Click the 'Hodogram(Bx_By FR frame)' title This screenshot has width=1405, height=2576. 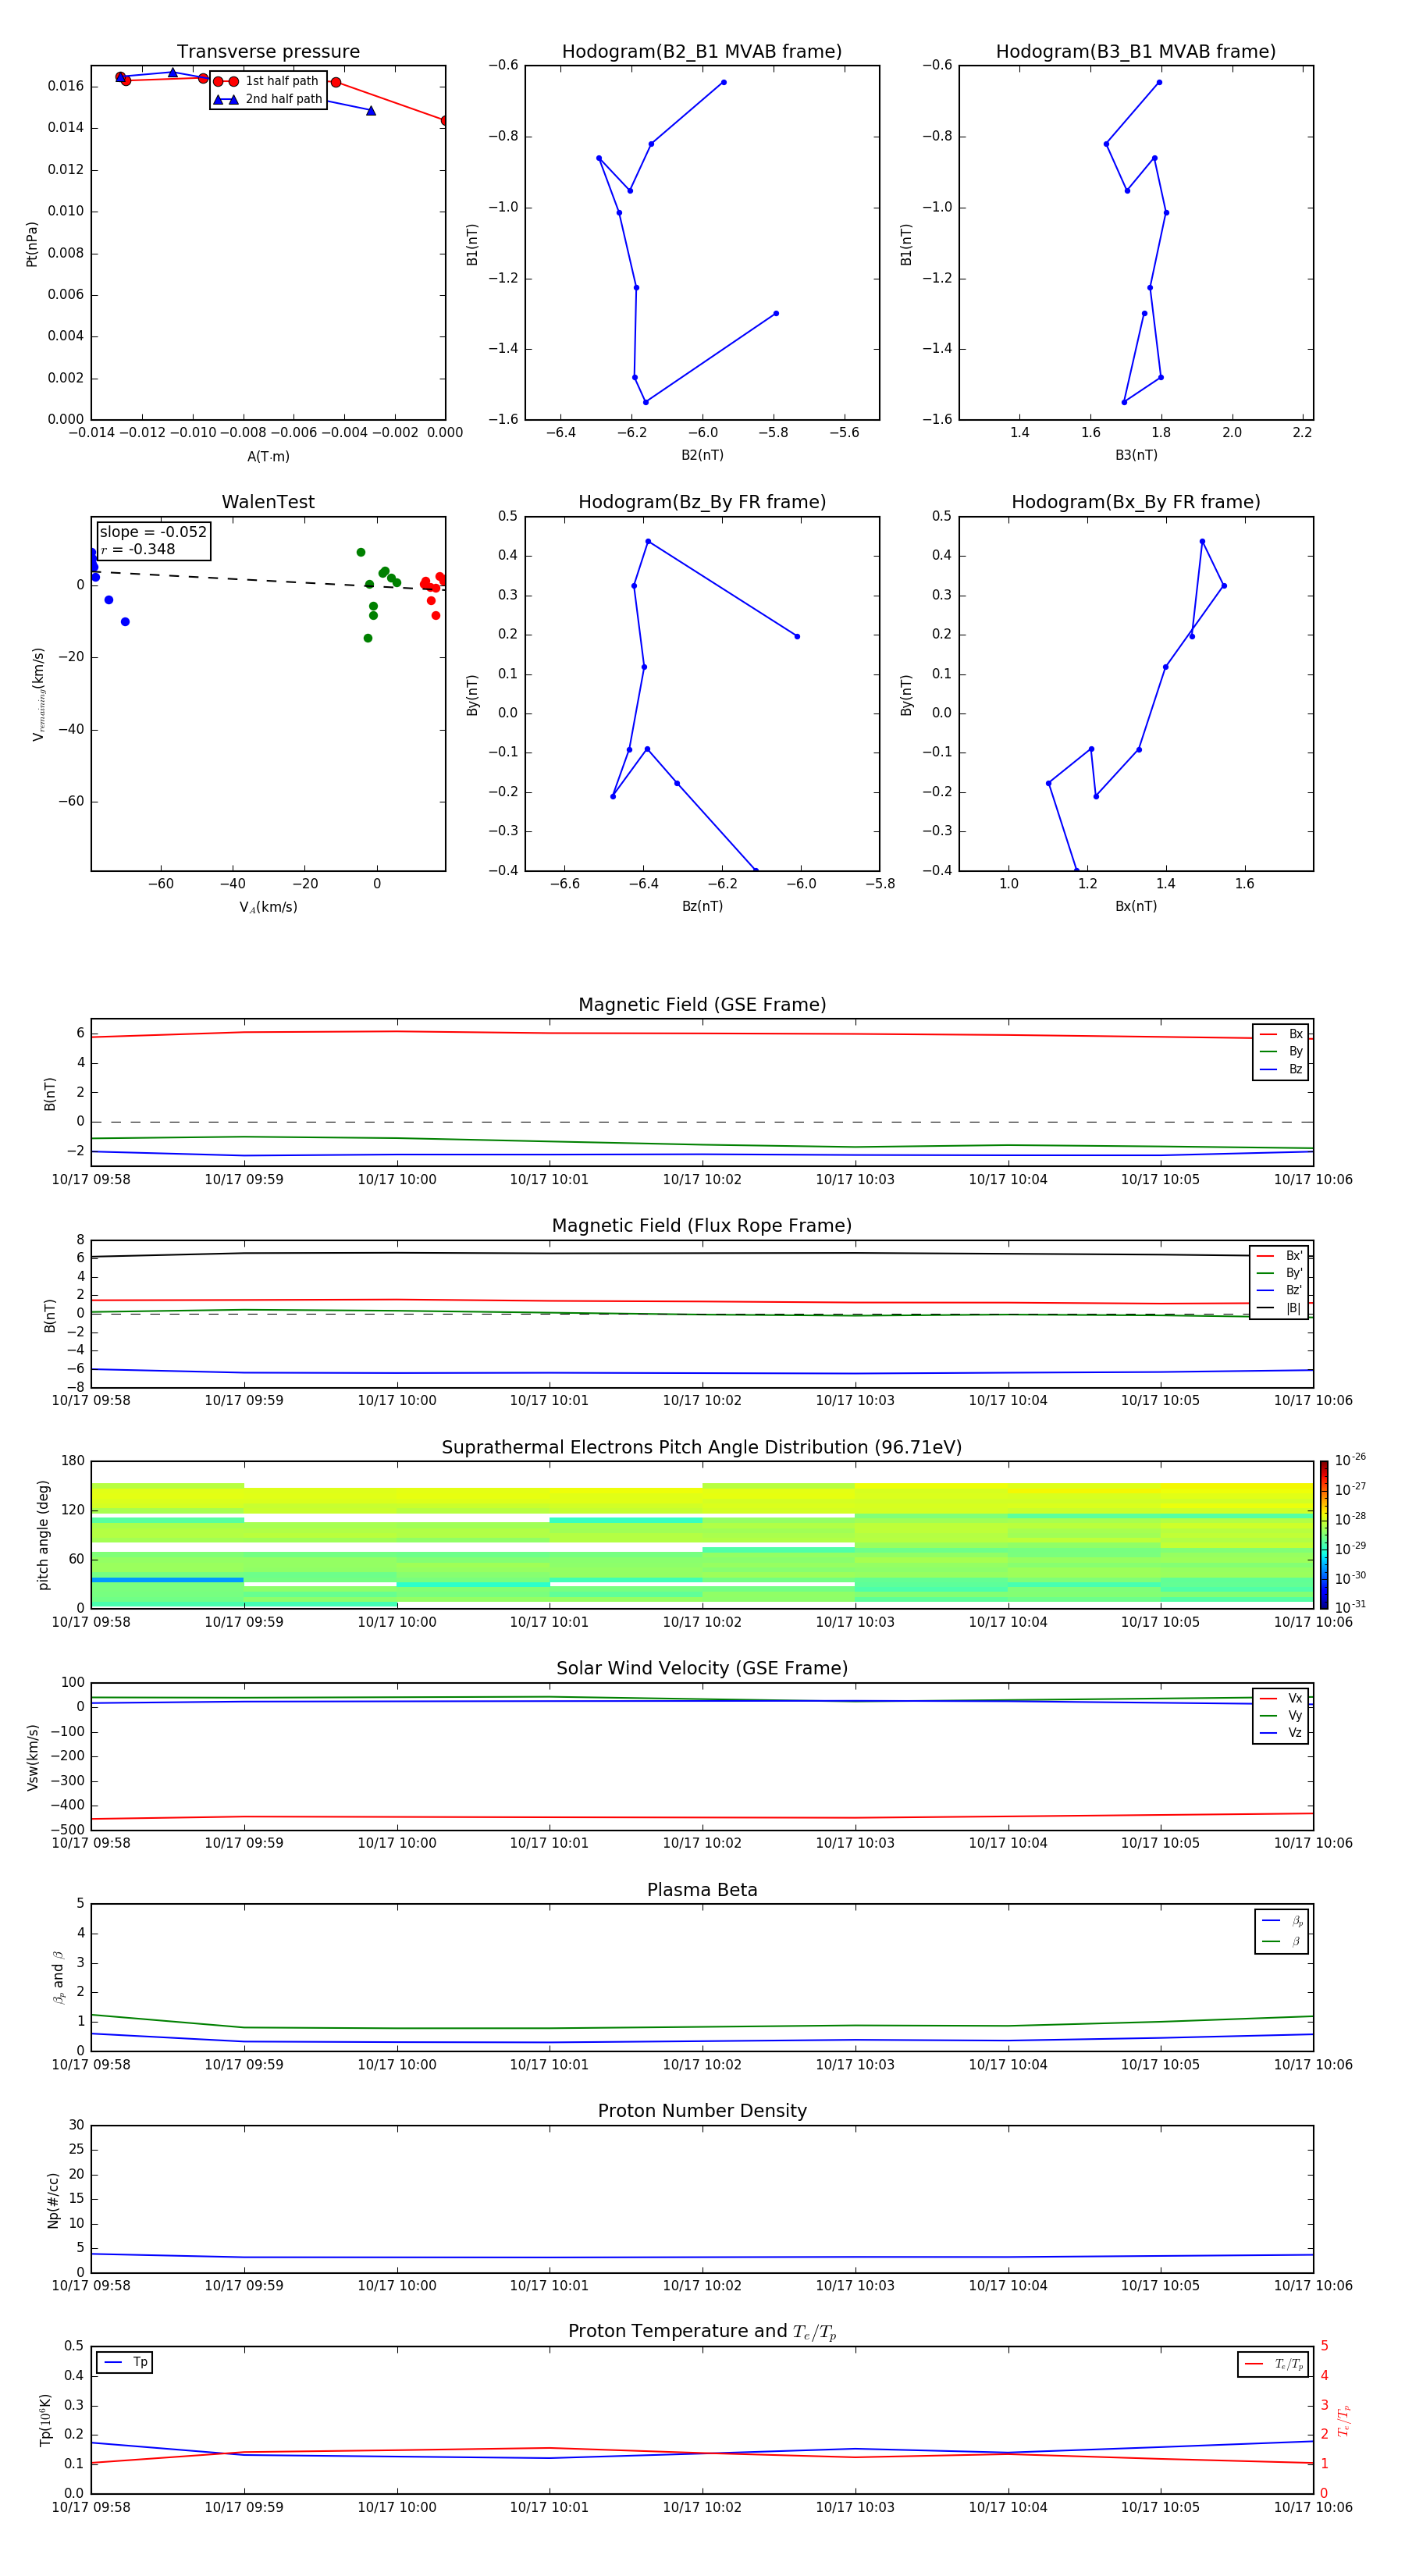(x=1136, y=502)
